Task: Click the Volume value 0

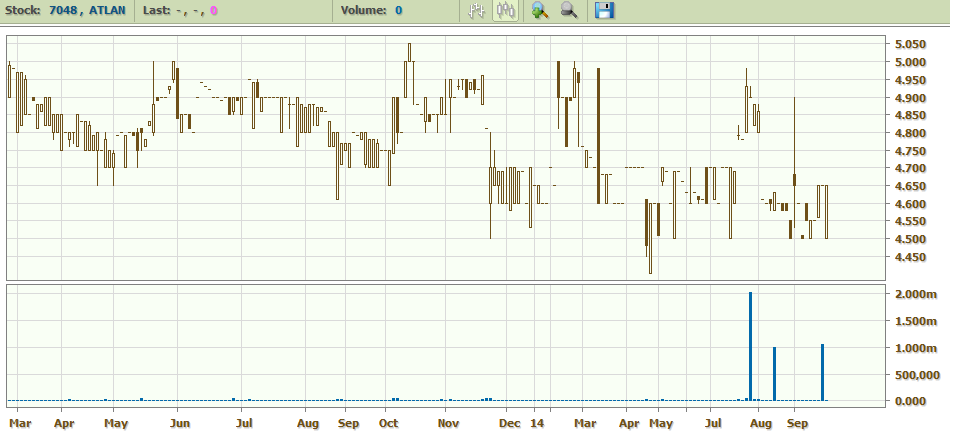Action: point(399,10)
